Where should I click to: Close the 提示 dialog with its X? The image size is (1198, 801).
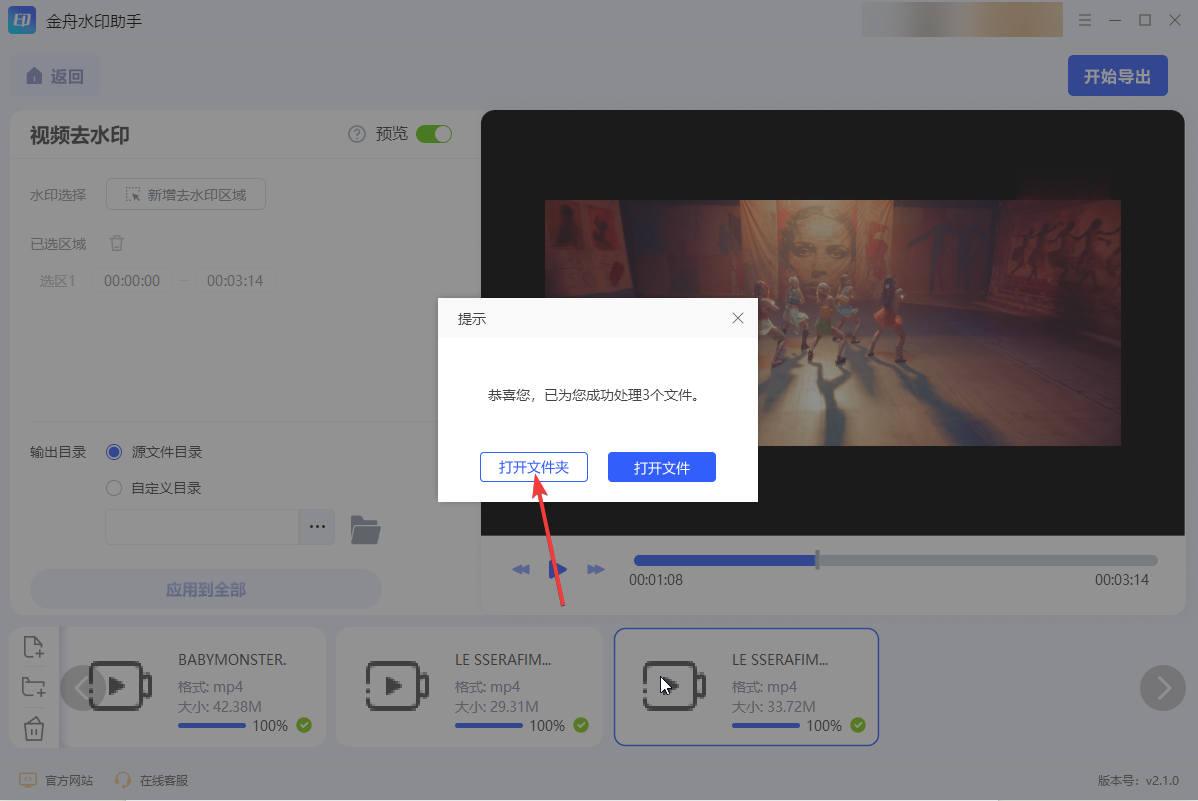pyautogui.click(x=737, y=318)
